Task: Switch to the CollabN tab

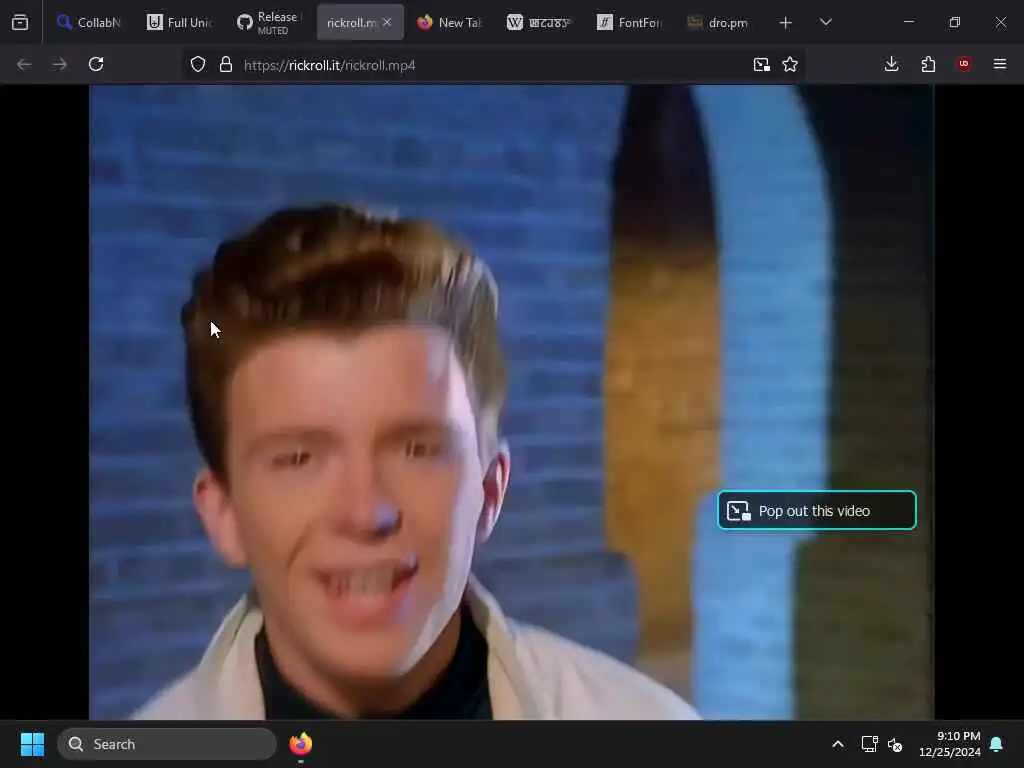Action: click(x=89, y=23)
